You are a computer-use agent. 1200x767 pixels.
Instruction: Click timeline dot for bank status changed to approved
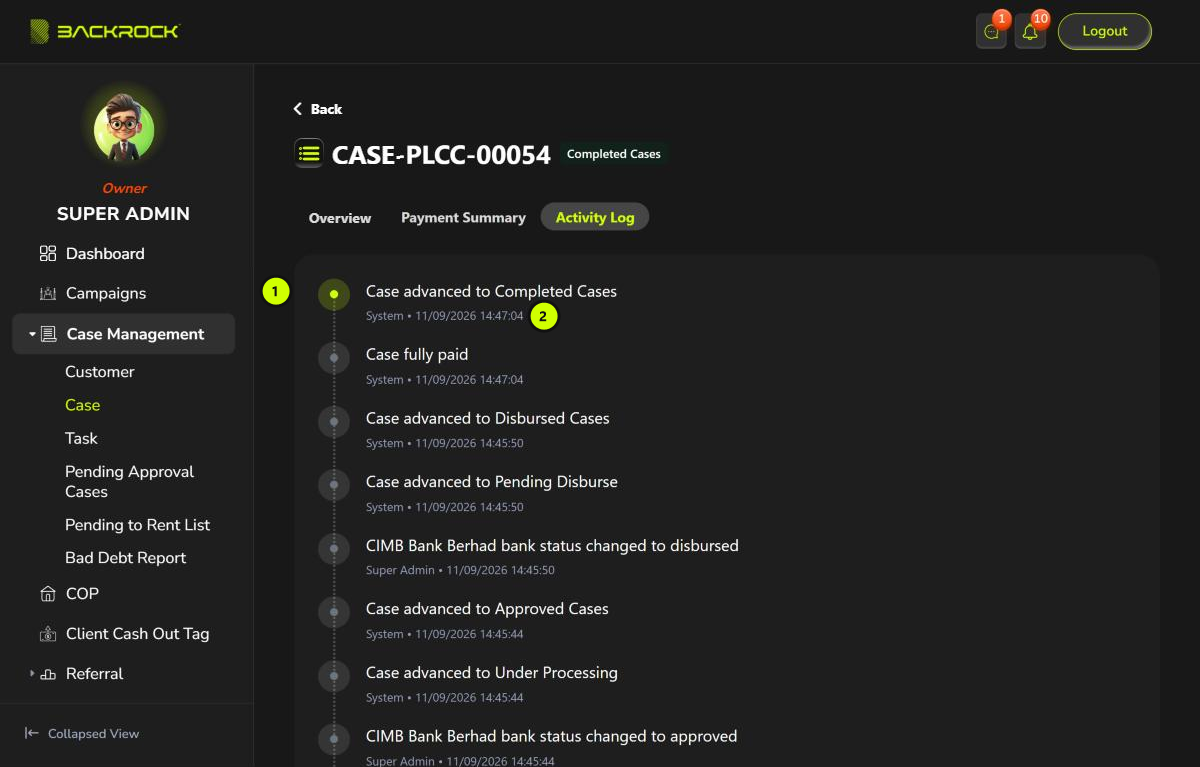(x=334, y=739)
